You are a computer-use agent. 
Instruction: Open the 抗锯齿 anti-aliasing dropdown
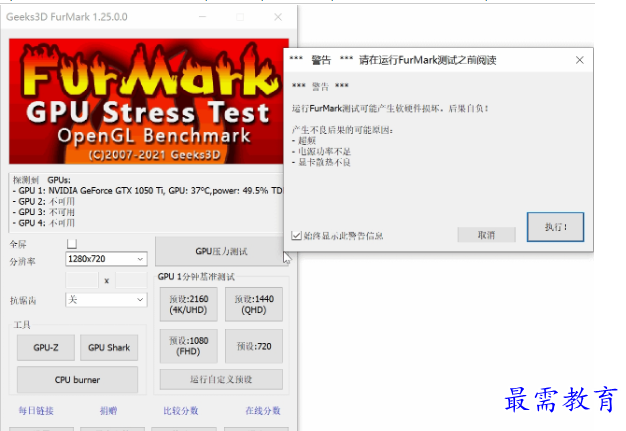pyautogui.click(x=106, y=300)
